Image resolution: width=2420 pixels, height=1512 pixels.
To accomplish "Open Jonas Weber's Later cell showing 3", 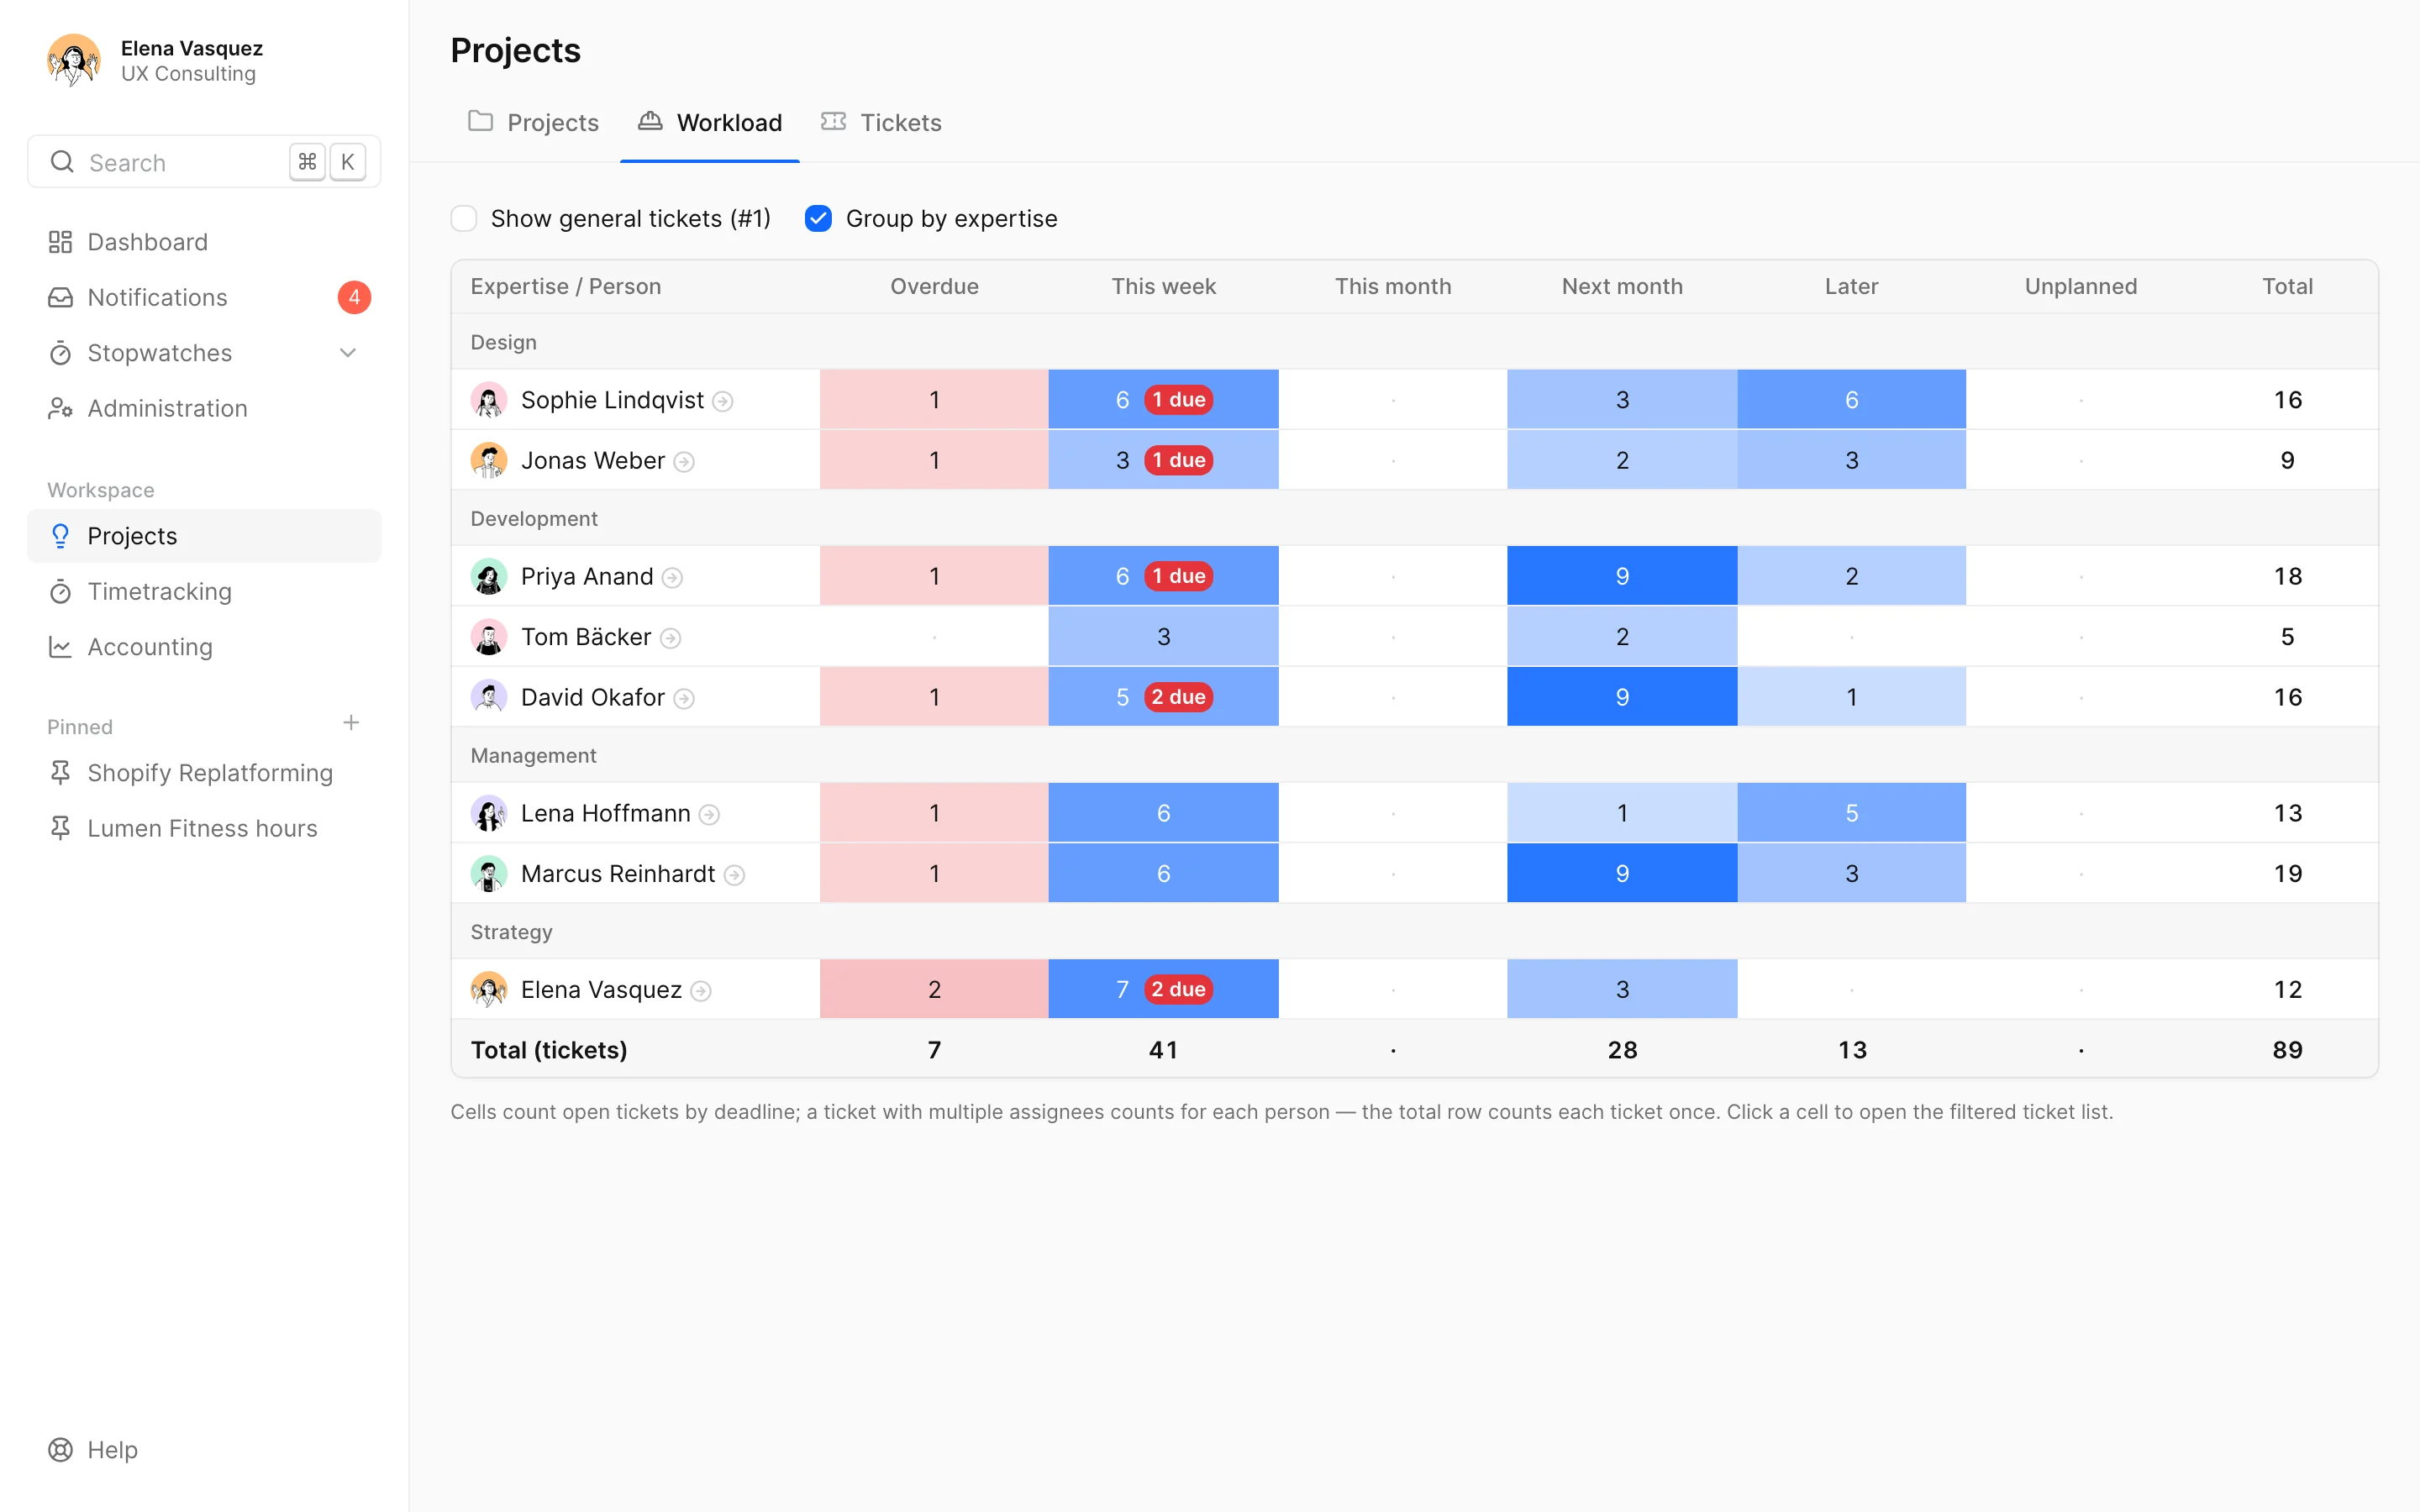I will [1851, 460].
